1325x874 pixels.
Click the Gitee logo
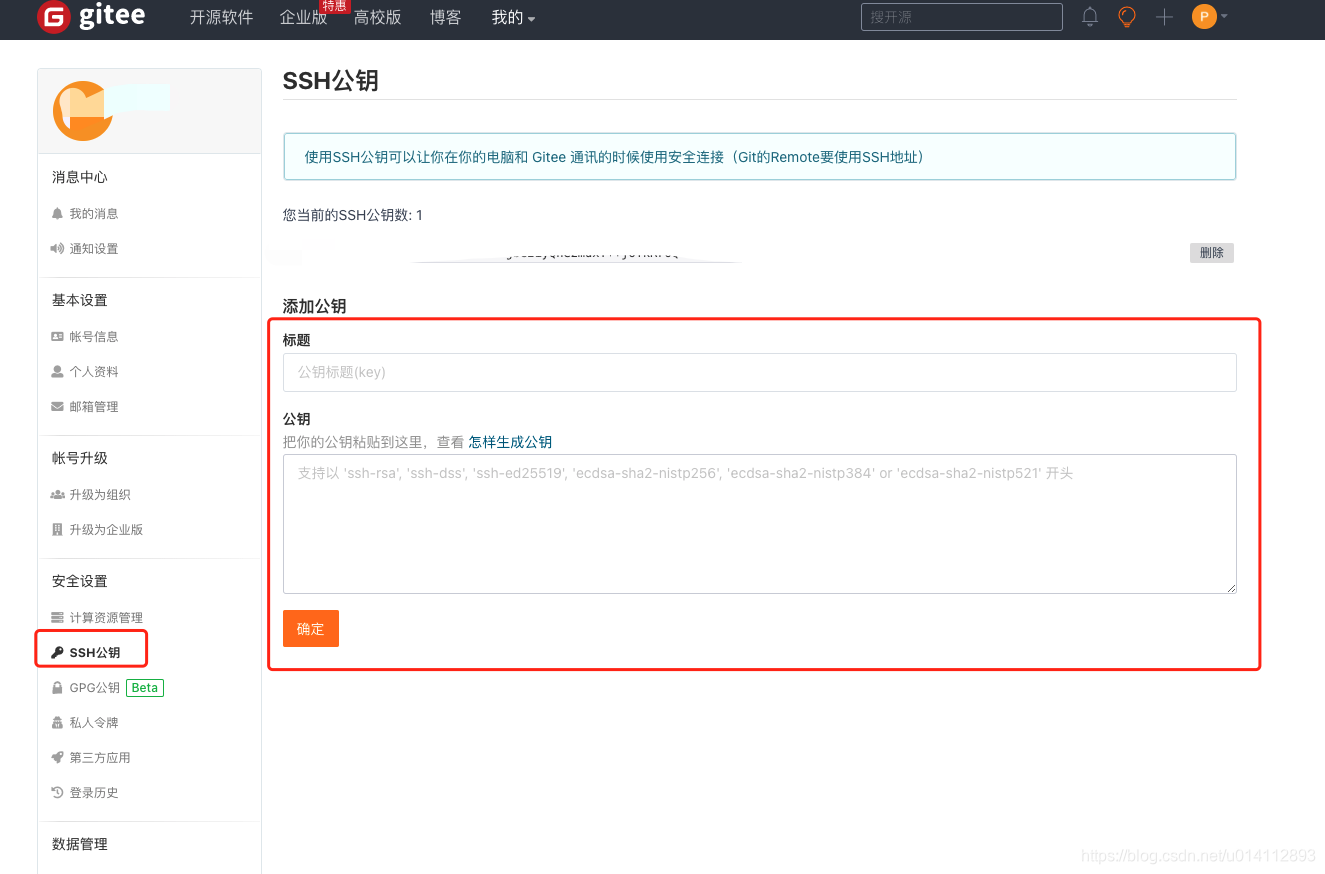(91, 17)
